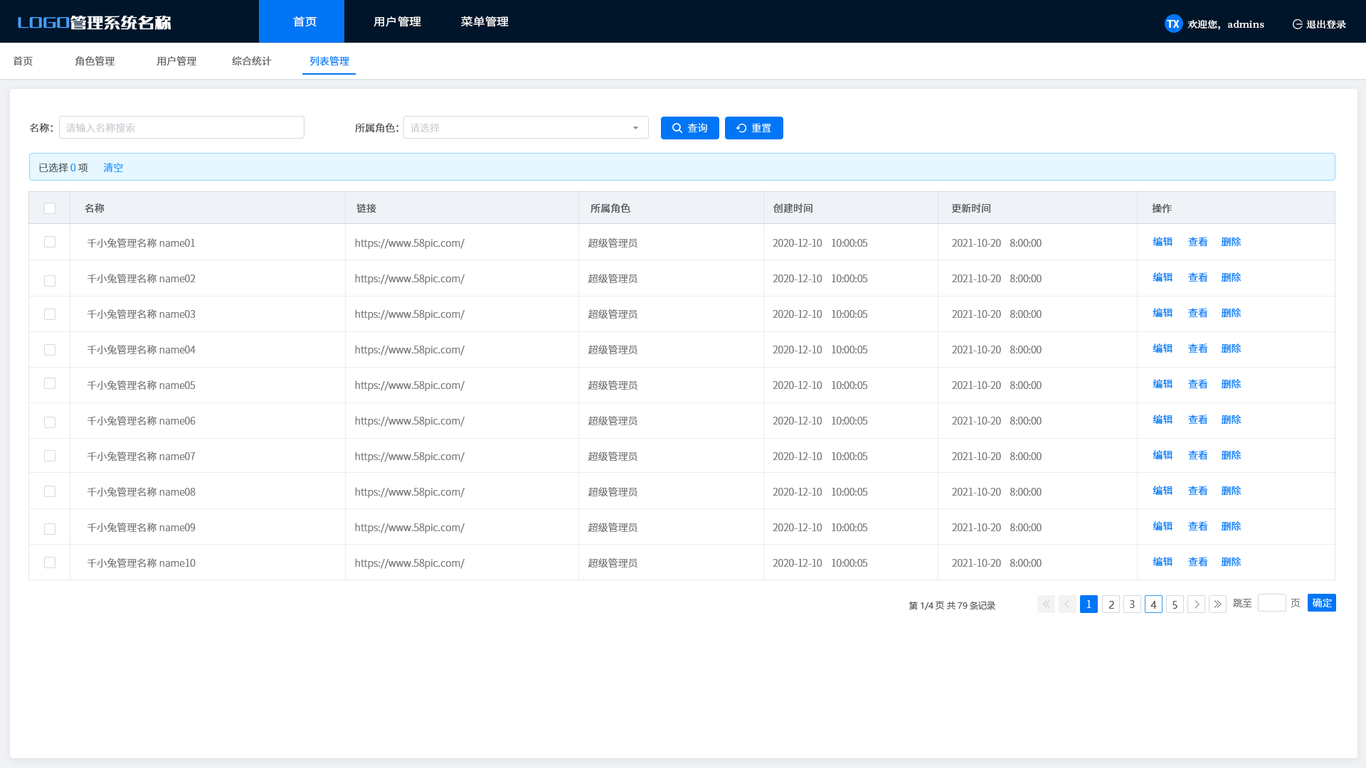The image size is (1366, 768).
Task: View the name02 row
Action: tap(1198, 278)
